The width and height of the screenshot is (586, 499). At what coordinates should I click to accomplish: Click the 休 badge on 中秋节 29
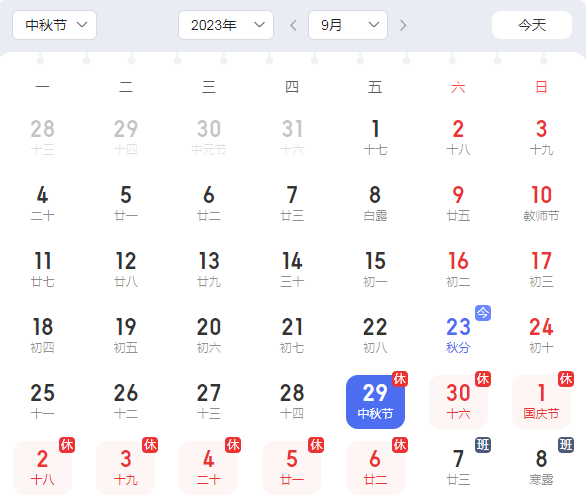[x=400, y=379]
